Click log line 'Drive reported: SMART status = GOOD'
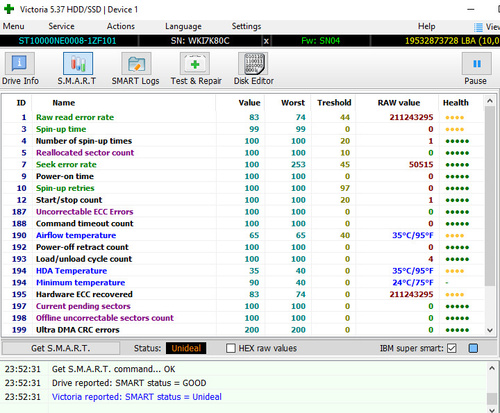This screenshot has width=500, height=413. 129,383
